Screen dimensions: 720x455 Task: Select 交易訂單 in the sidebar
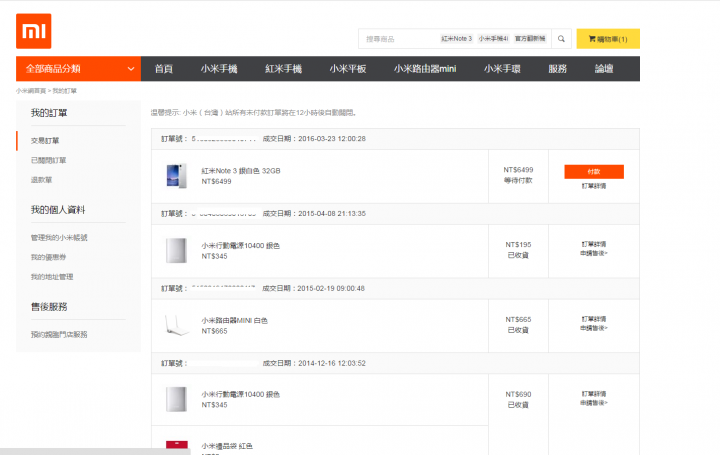click(45, 140)
